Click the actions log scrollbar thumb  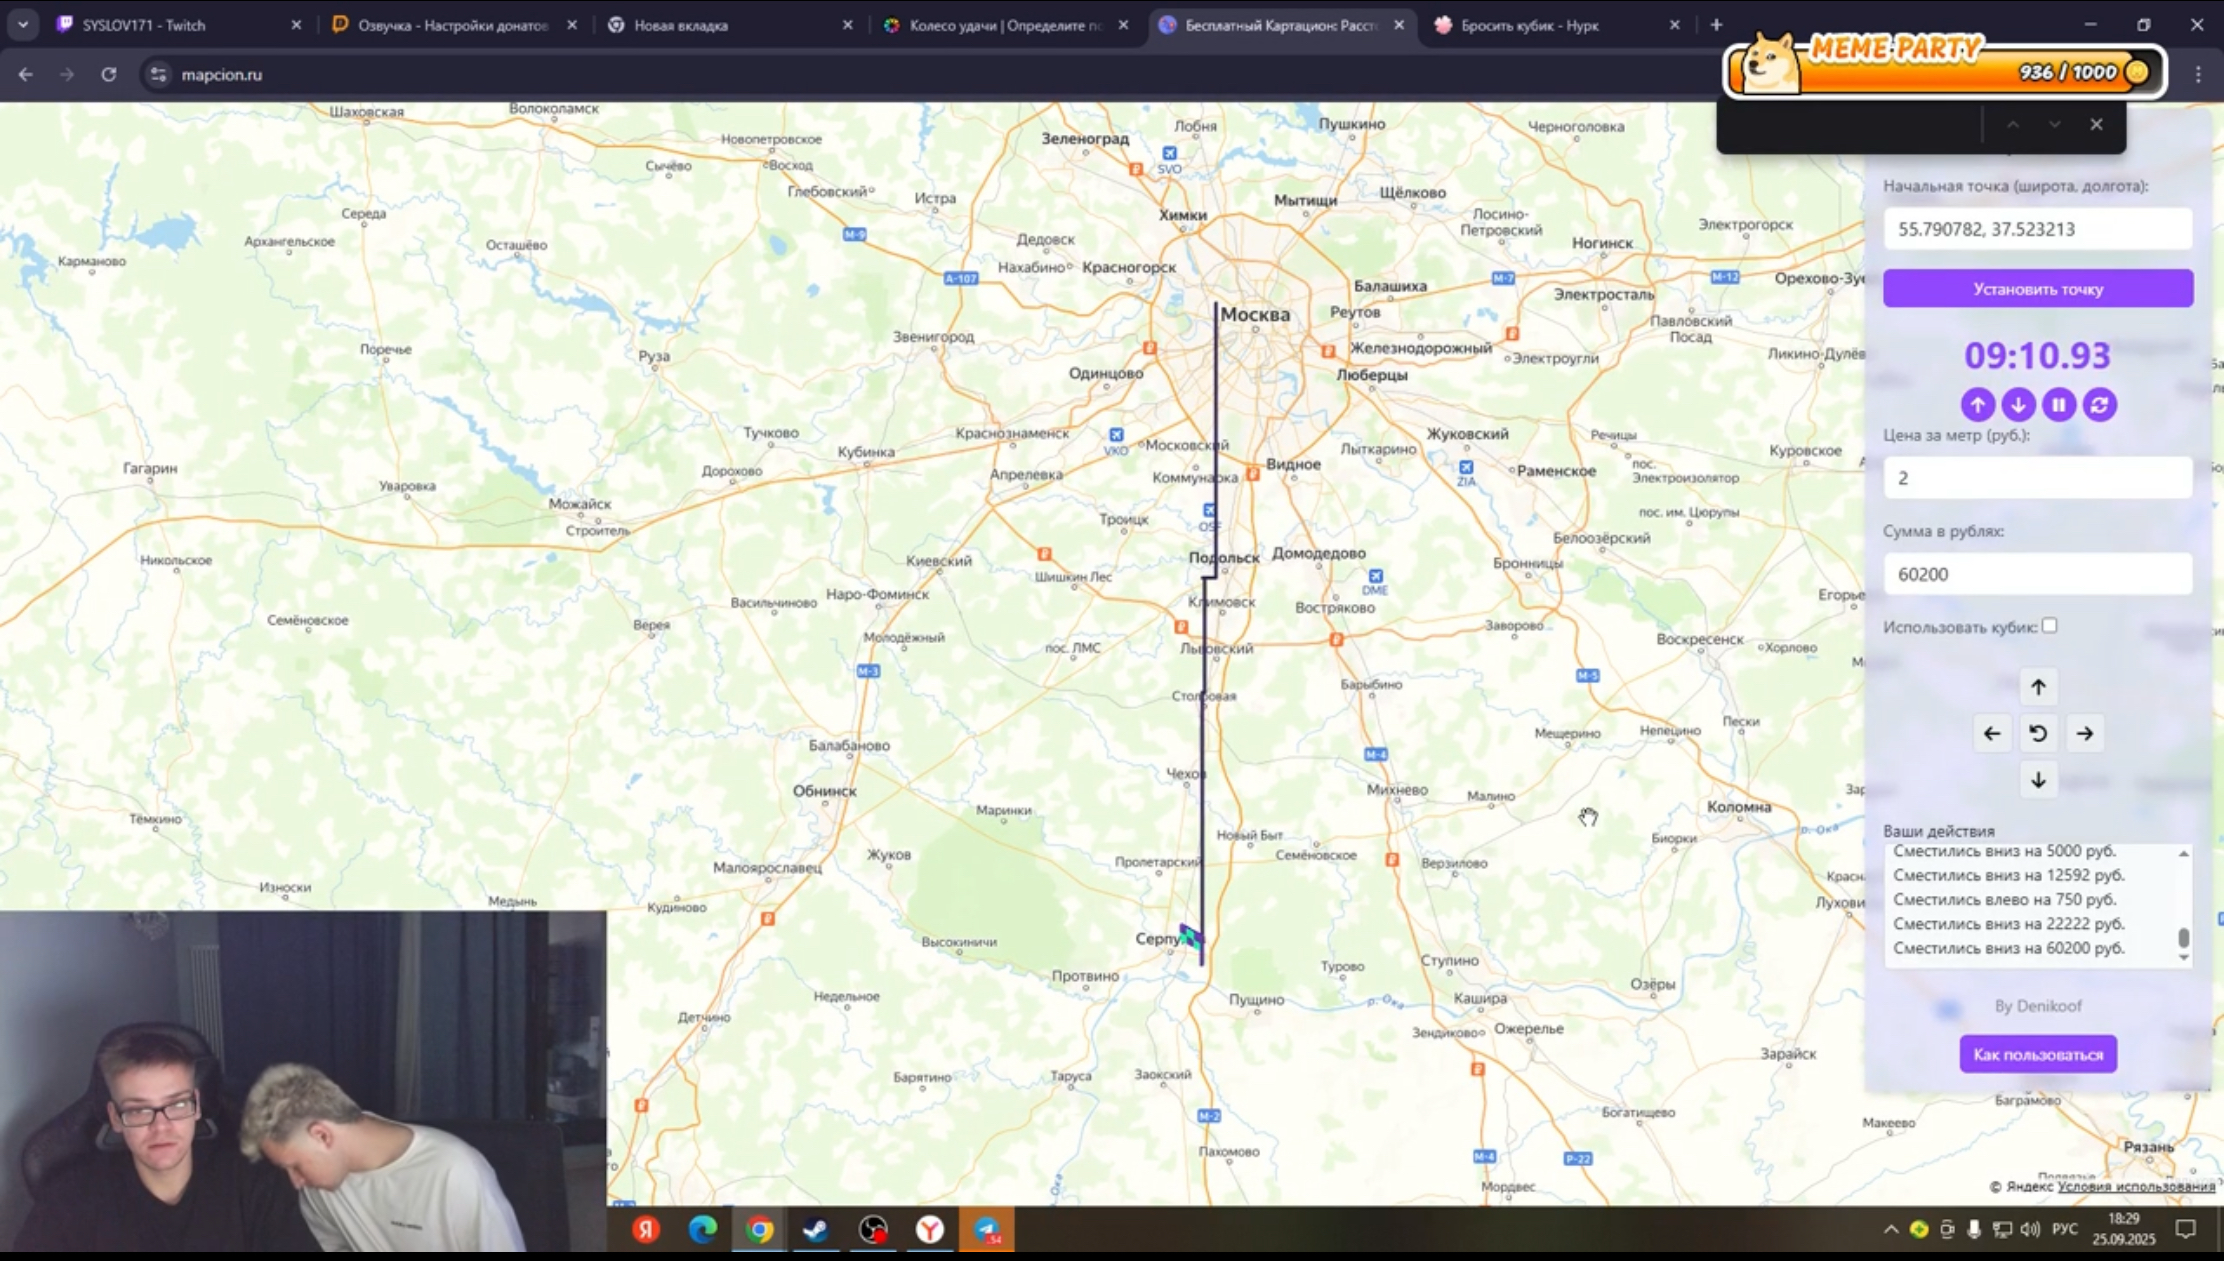pos(2183,938)
